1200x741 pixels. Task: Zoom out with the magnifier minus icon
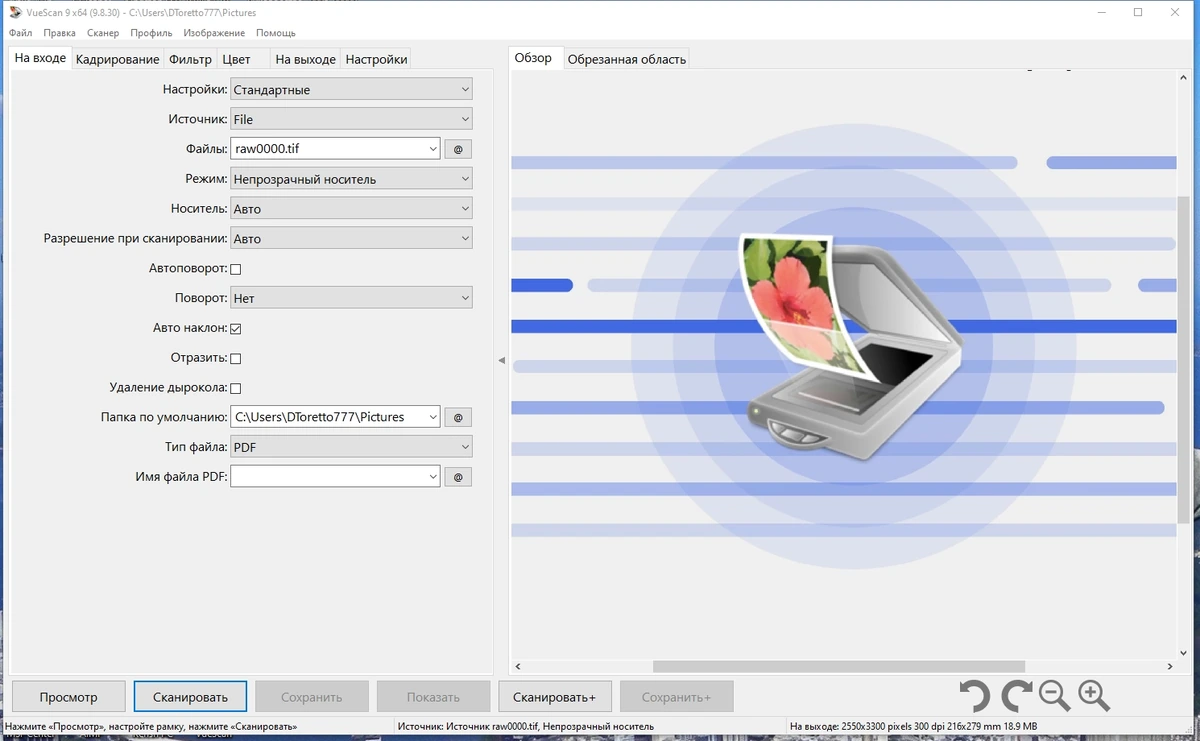coord(1054,695)
